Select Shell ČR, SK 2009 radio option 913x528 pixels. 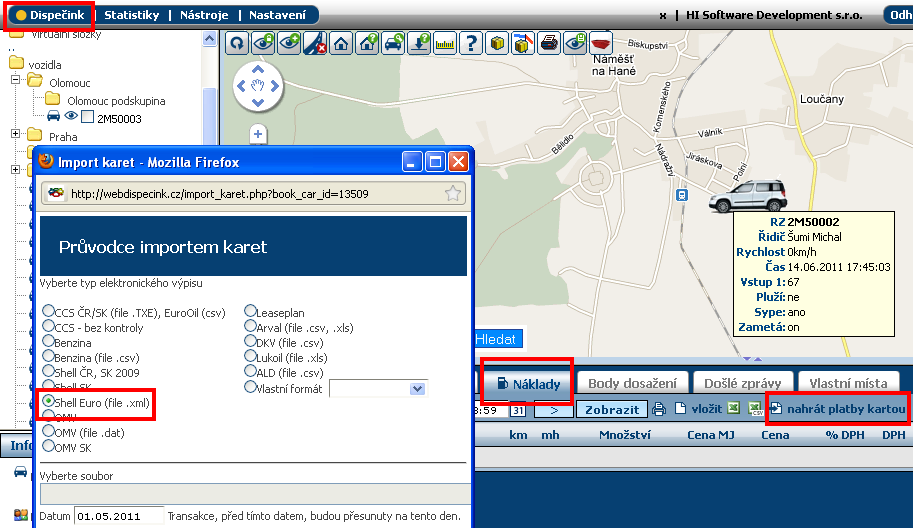pyautogui.click(x=48, y=371)
